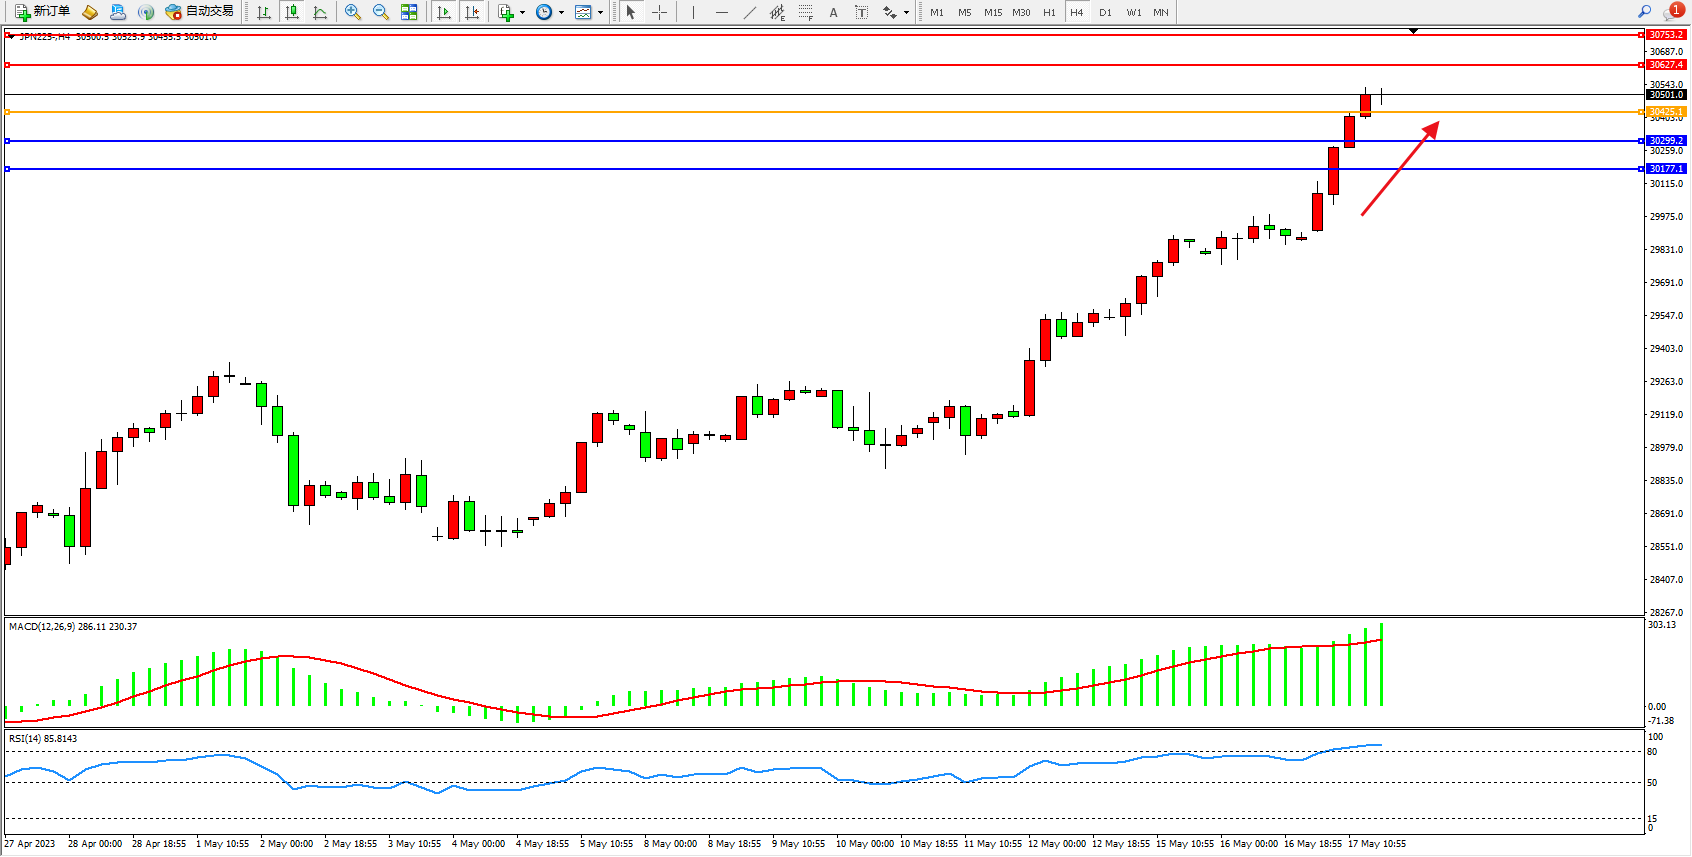Toggle the AutoTrading (自动交易) button

pos(199,12)
